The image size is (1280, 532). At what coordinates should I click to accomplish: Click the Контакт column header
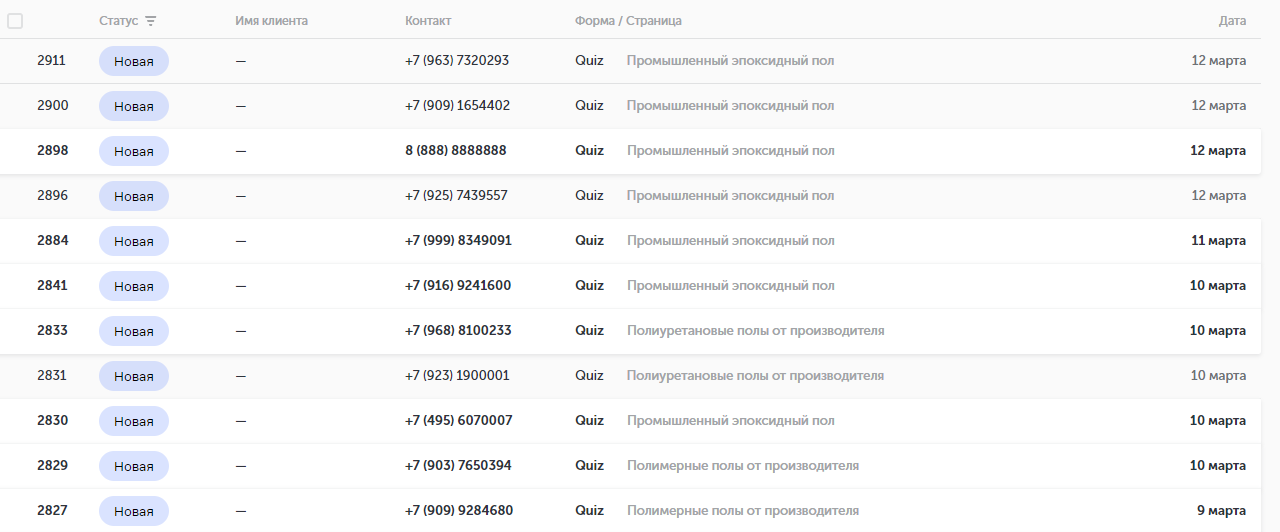(428, 21)
